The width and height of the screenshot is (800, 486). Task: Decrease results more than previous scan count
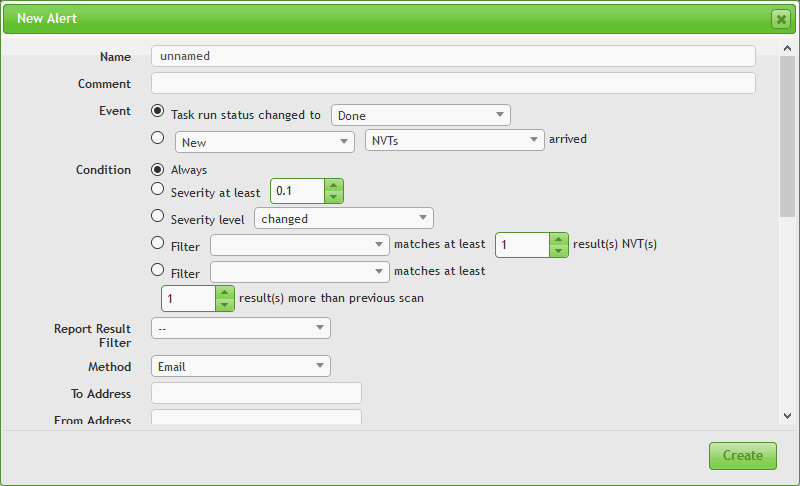225,304
